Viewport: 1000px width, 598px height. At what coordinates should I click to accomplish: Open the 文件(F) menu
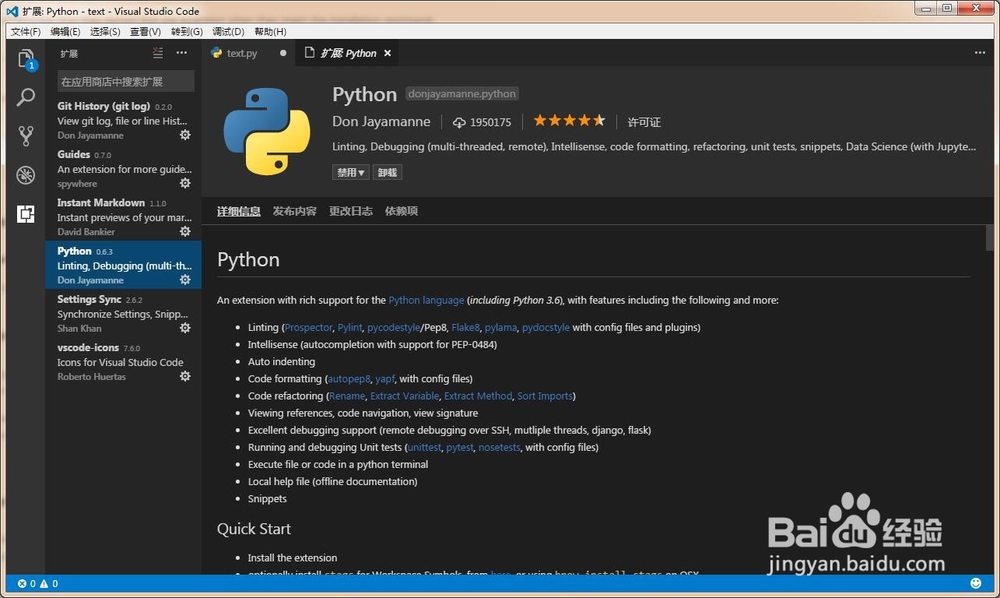[x=26, y=31]
